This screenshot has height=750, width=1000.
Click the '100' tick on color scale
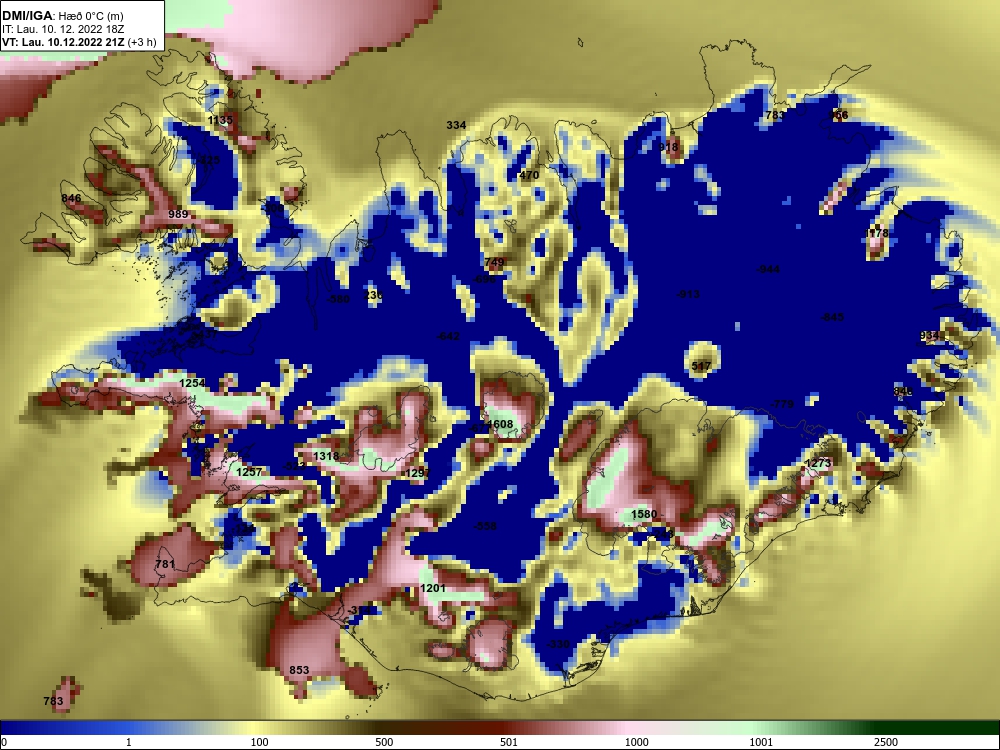[260, 742]
